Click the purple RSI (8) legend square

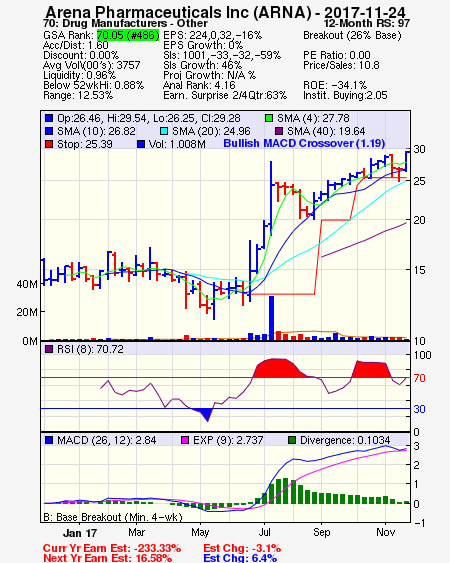click(49, 349)
